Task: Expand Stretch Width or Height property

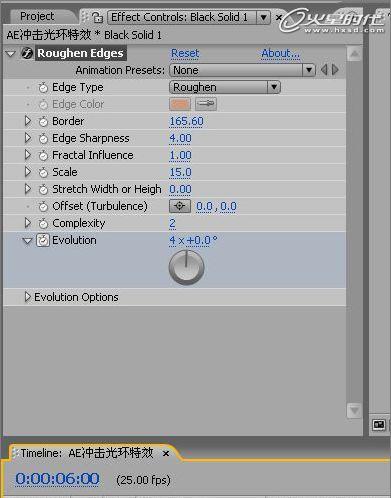Action: pos(28,189)
